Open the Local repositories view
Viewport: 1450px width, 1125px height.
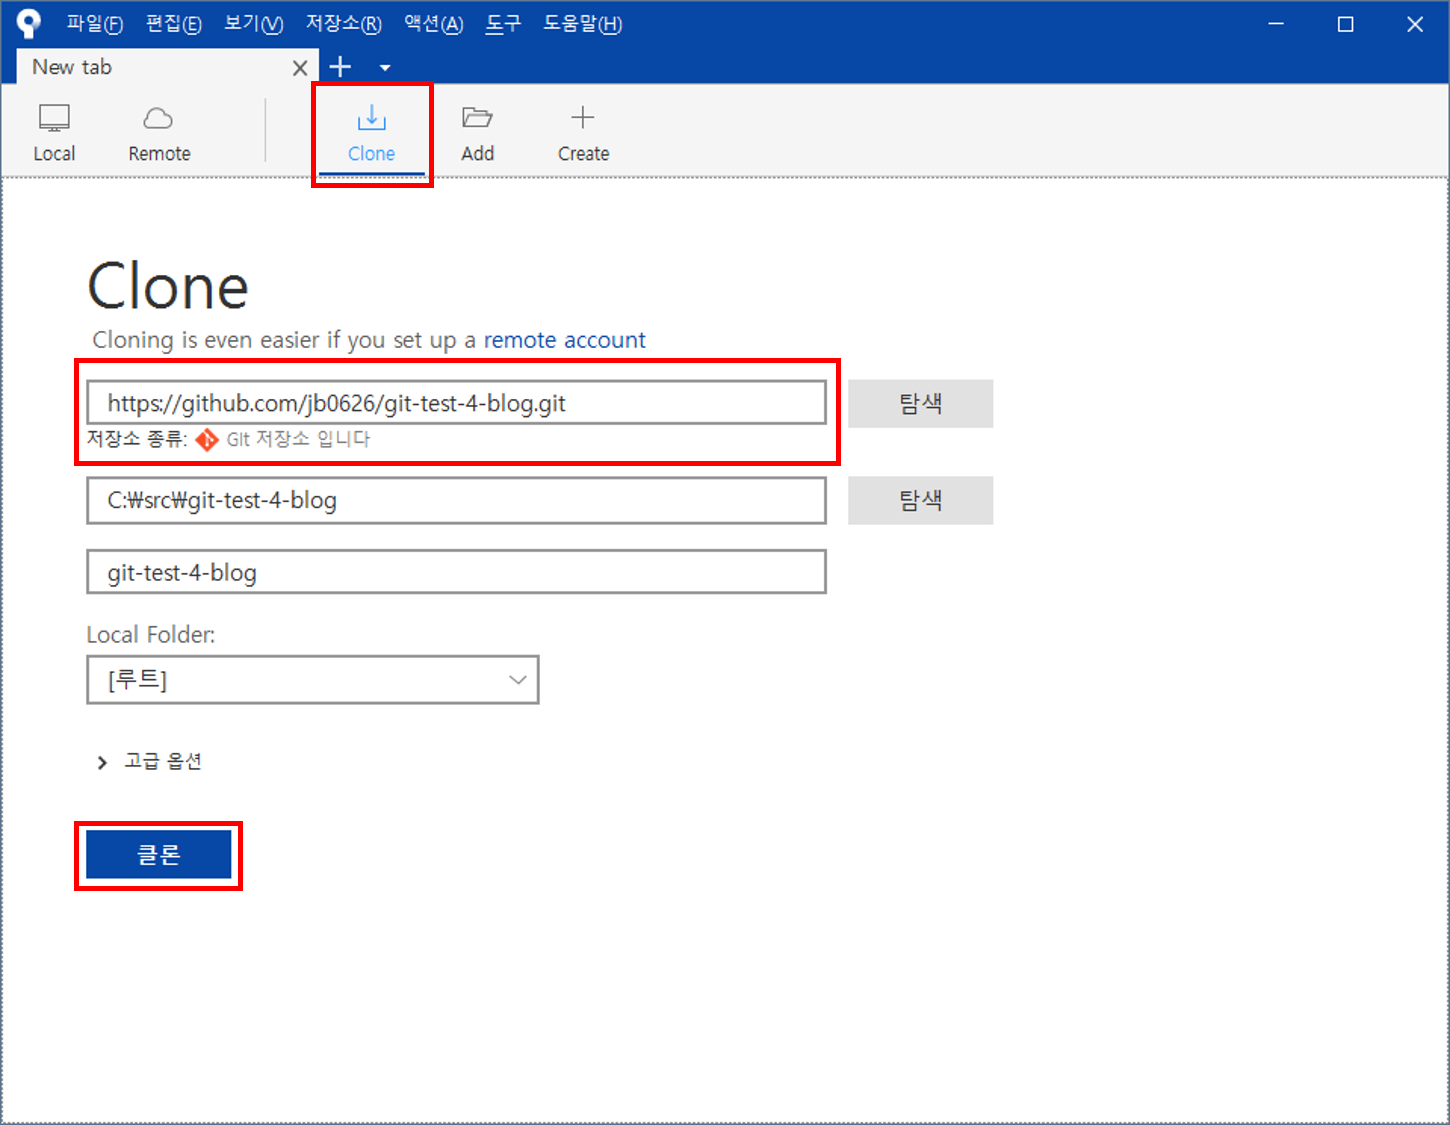[x=54, y=133]
